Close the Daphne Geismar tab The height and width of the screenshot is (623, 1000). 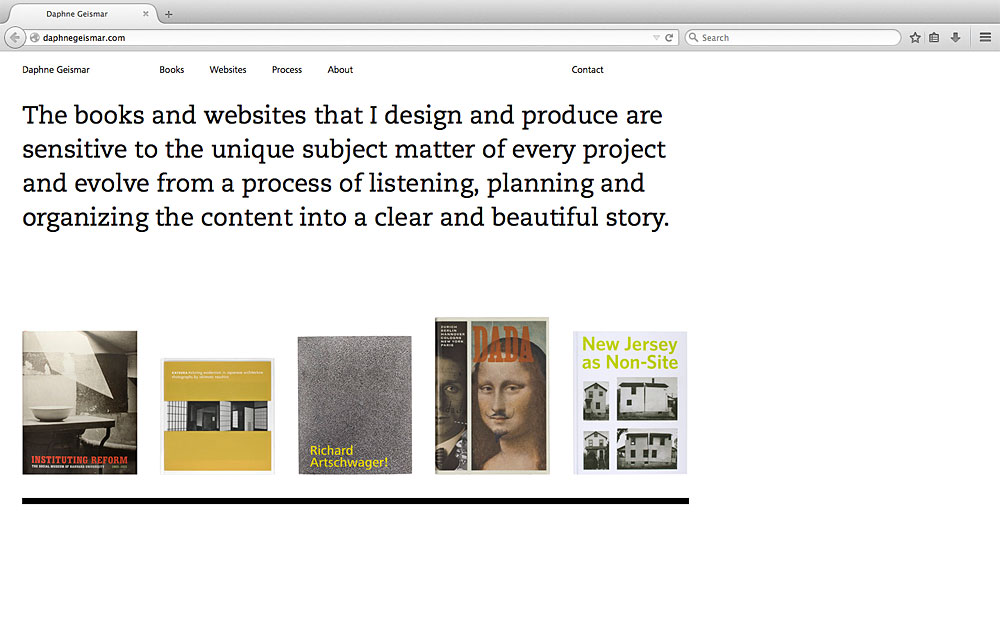click(x=146, y=14)
